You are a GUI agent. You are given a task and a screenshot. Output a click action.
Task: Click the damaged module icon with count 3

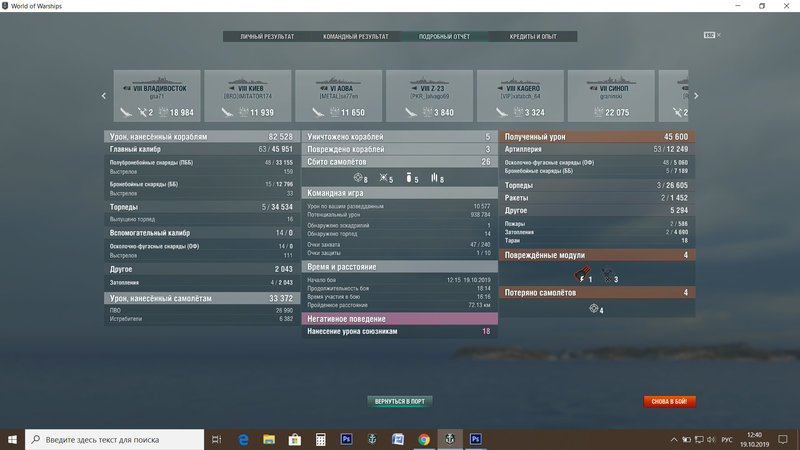pyautogui.click(x=607, y=276)
